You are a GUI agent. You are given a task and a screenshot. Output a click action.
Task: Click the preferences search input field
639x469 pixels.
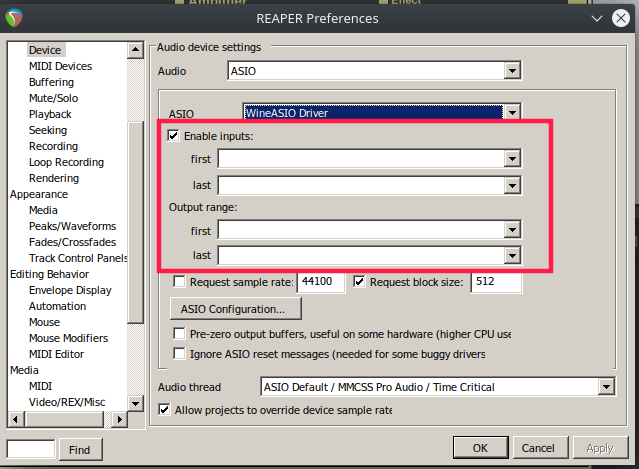click(x=31, y=449)
